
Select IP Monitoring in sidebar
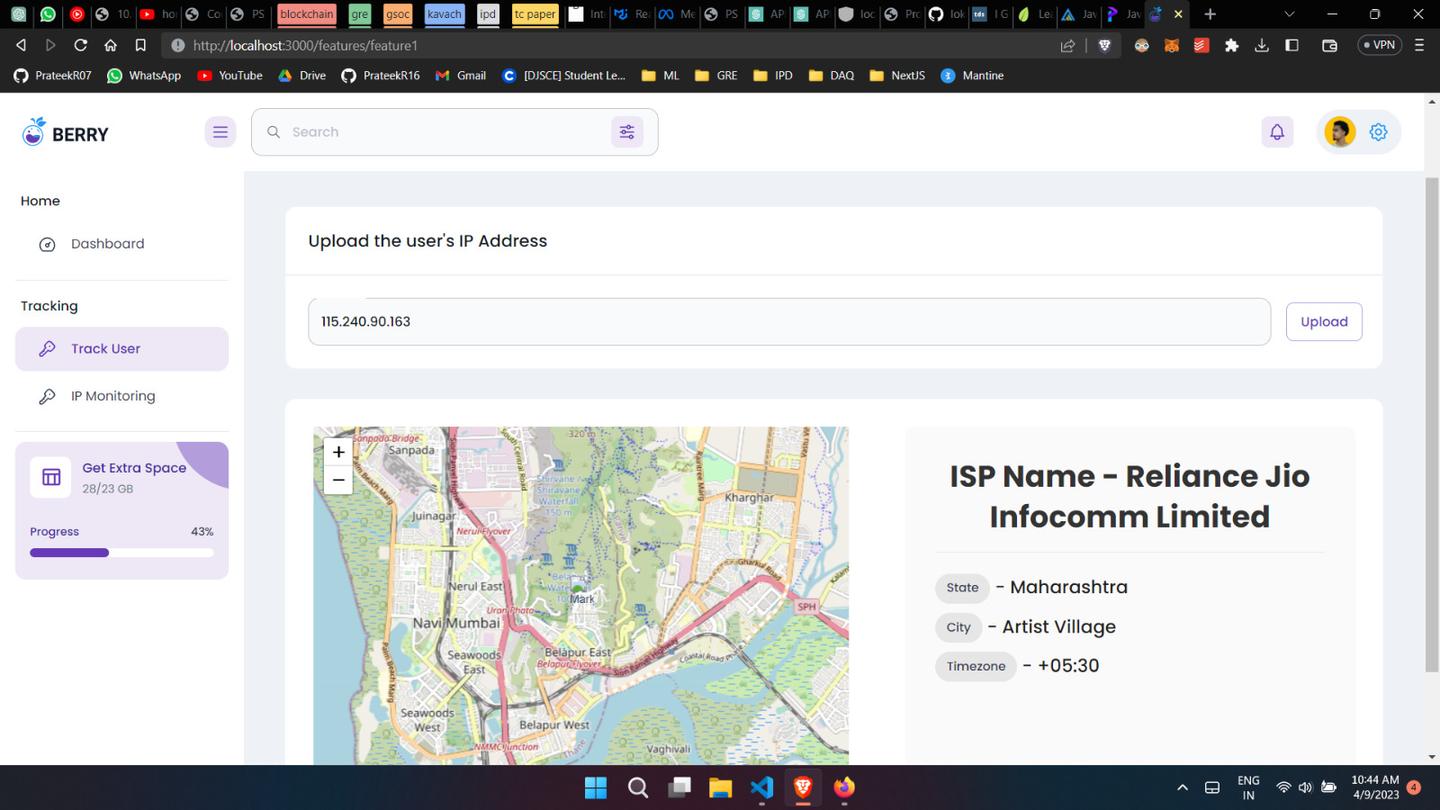click(x=122, y=396)
